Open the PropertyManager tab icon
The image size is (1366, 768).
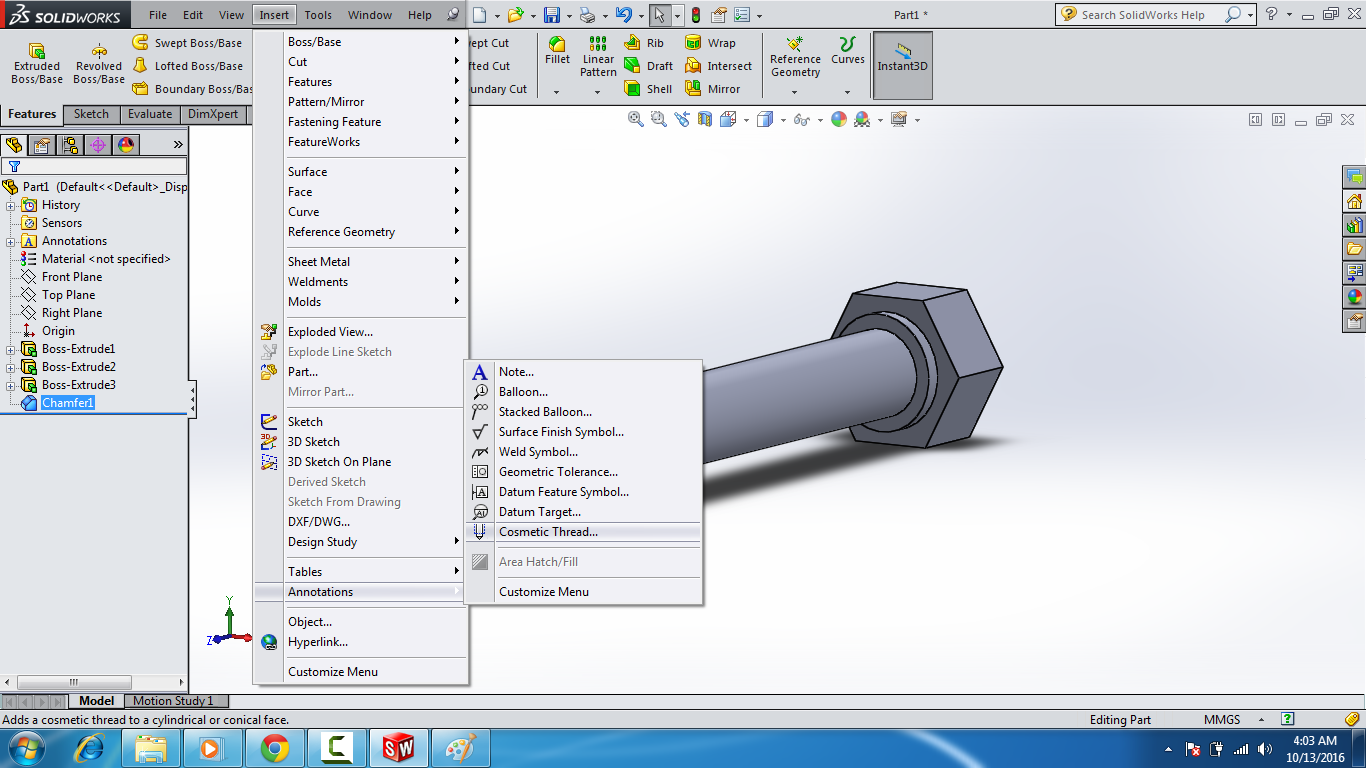[42, 145]
